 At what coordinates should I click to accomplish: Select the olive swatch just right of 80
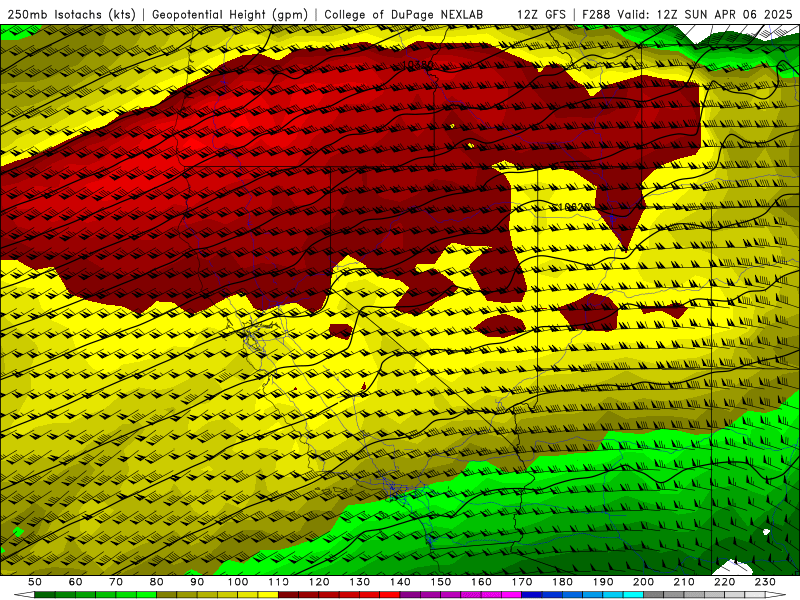tap(166, 595)
